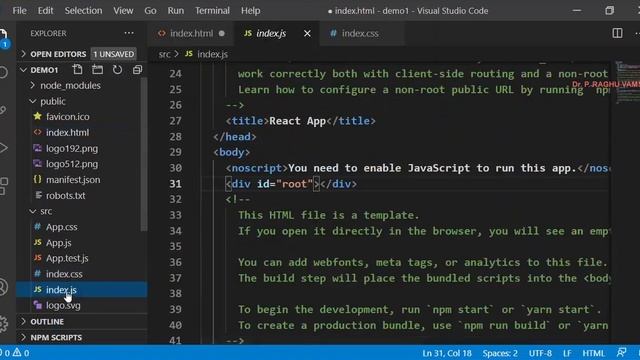
Task: Open the Go menu
Action: (150, 11)
